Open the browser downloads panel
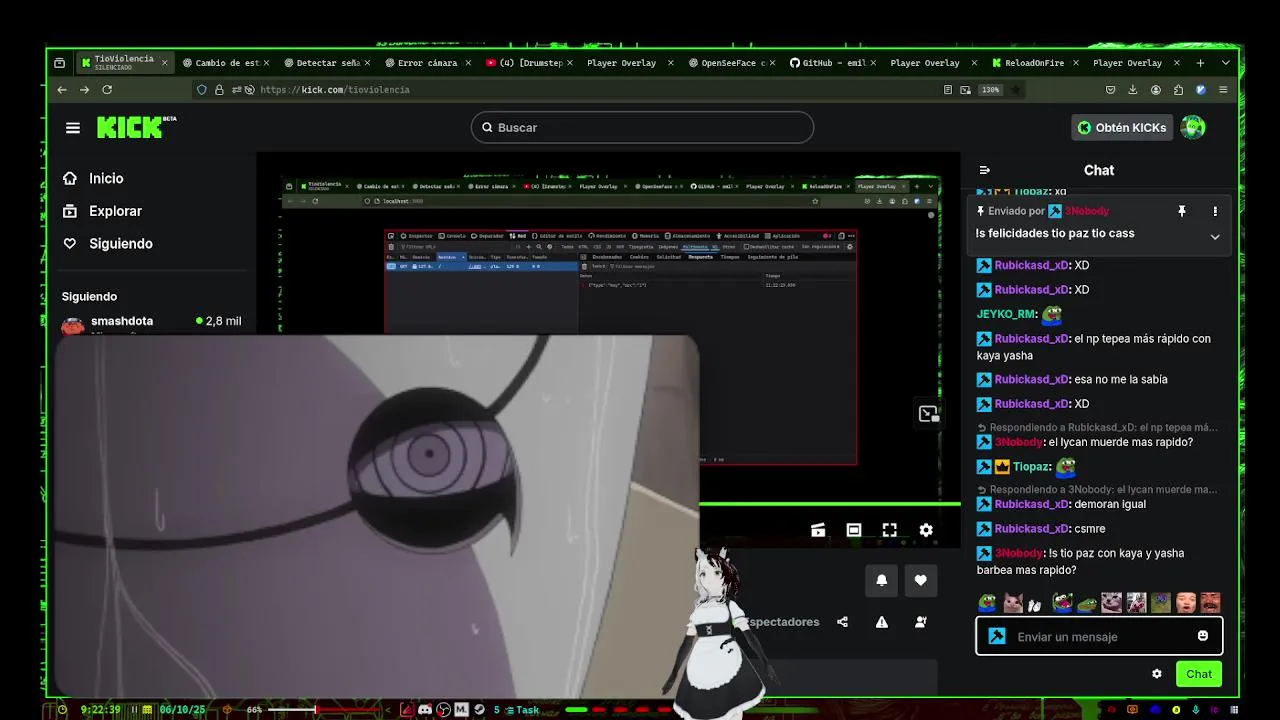This screenshot has width=1280, height=720. click(1133, 90)
